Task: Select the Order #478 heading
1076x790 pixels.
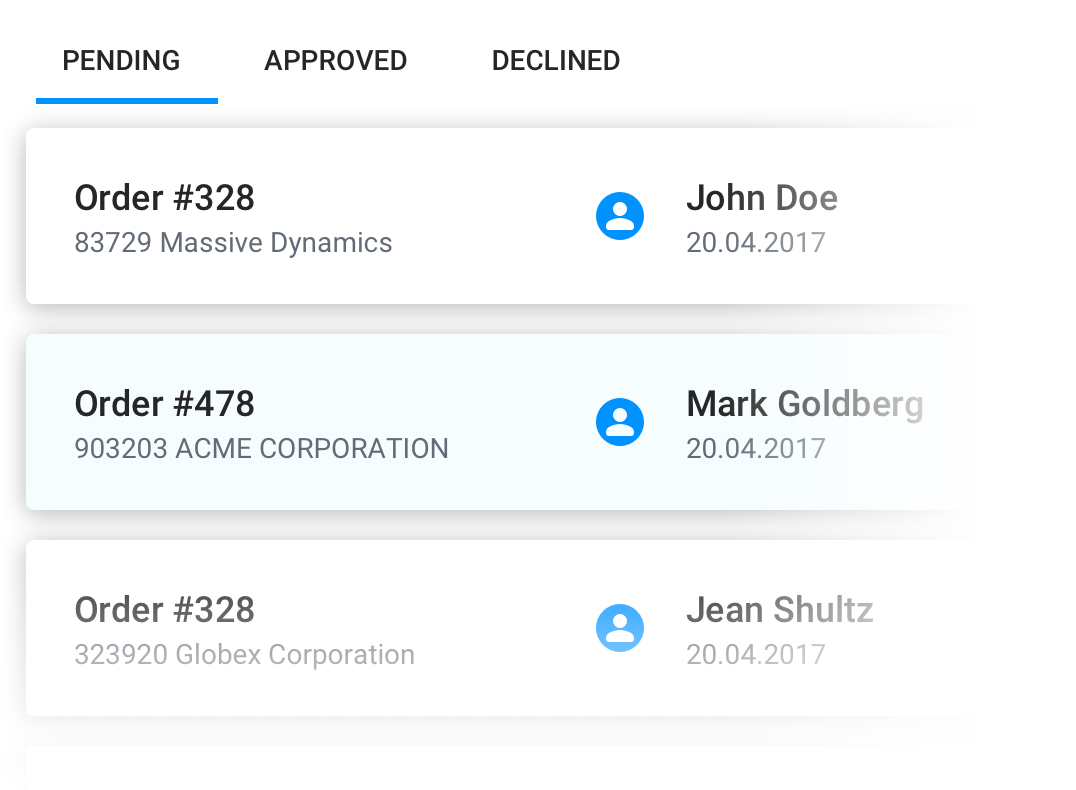Action: (x=165, y=404)
